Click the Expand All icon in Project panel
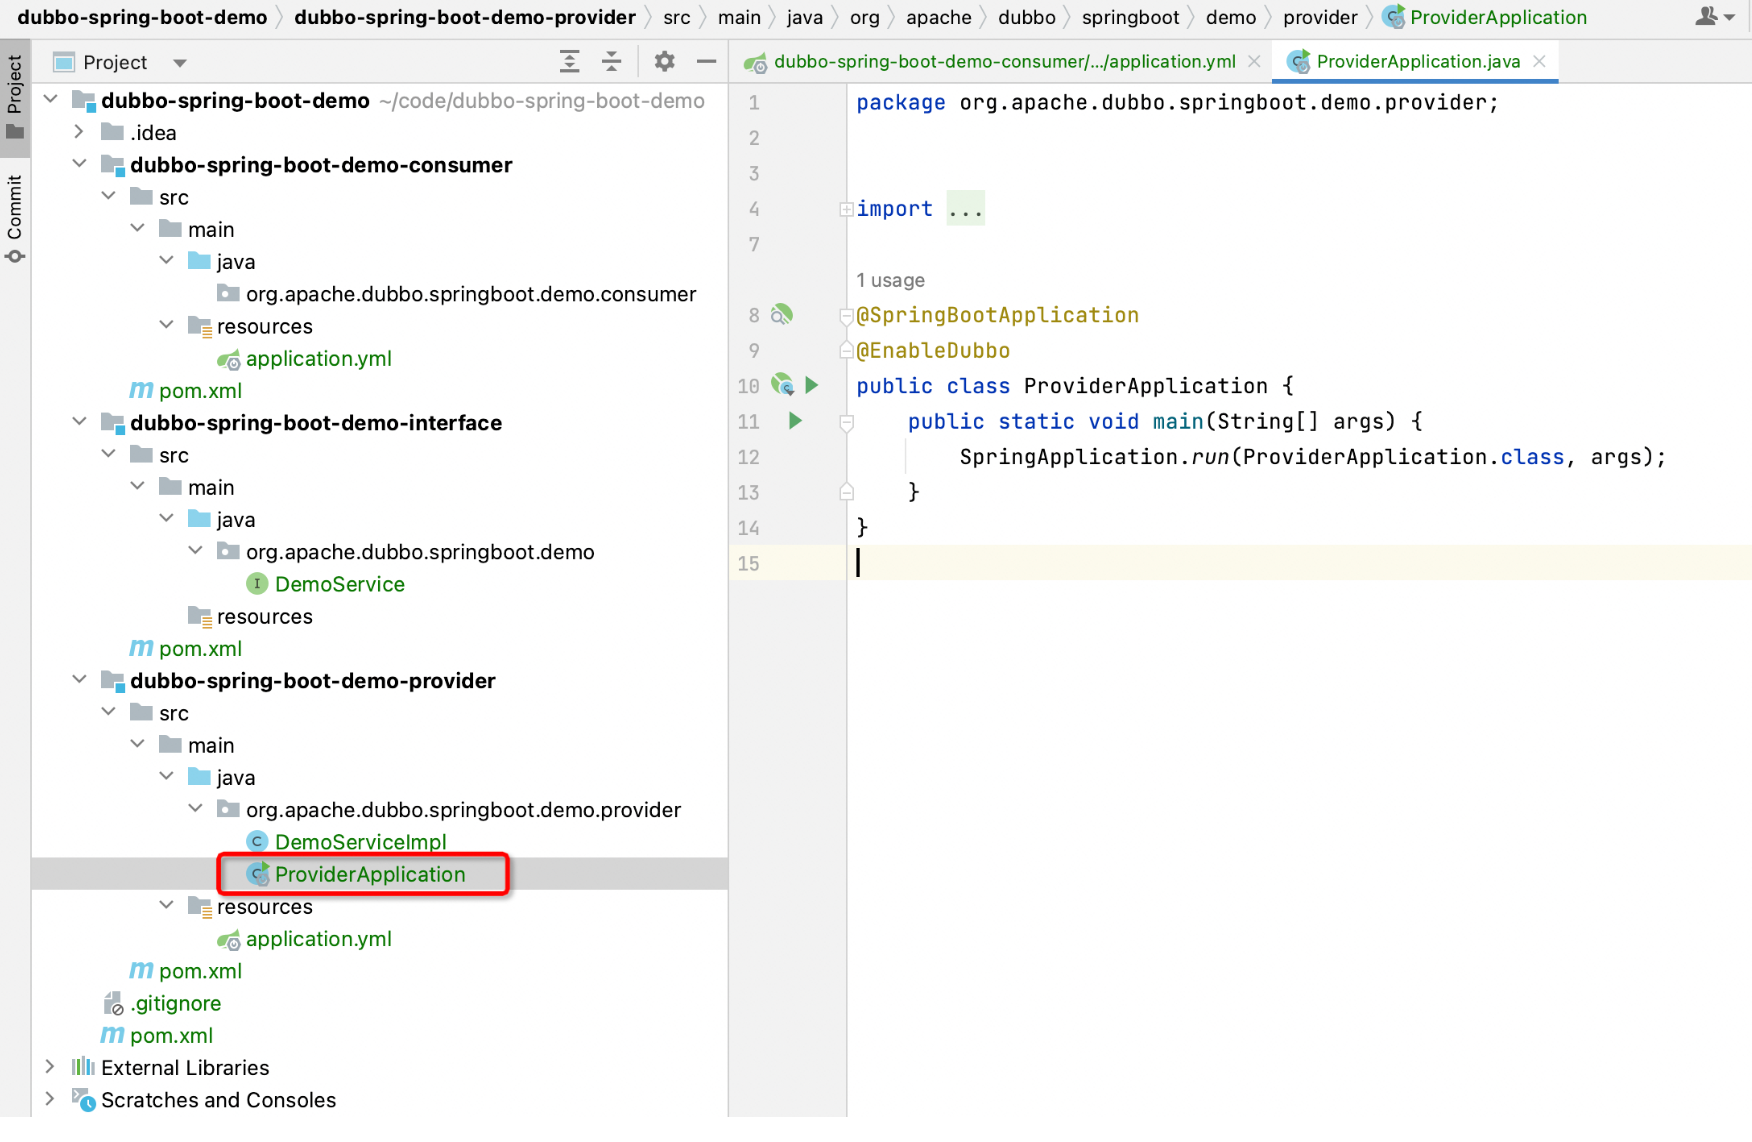Screen dimensions: 1752x1142 [x=569, y=62]
